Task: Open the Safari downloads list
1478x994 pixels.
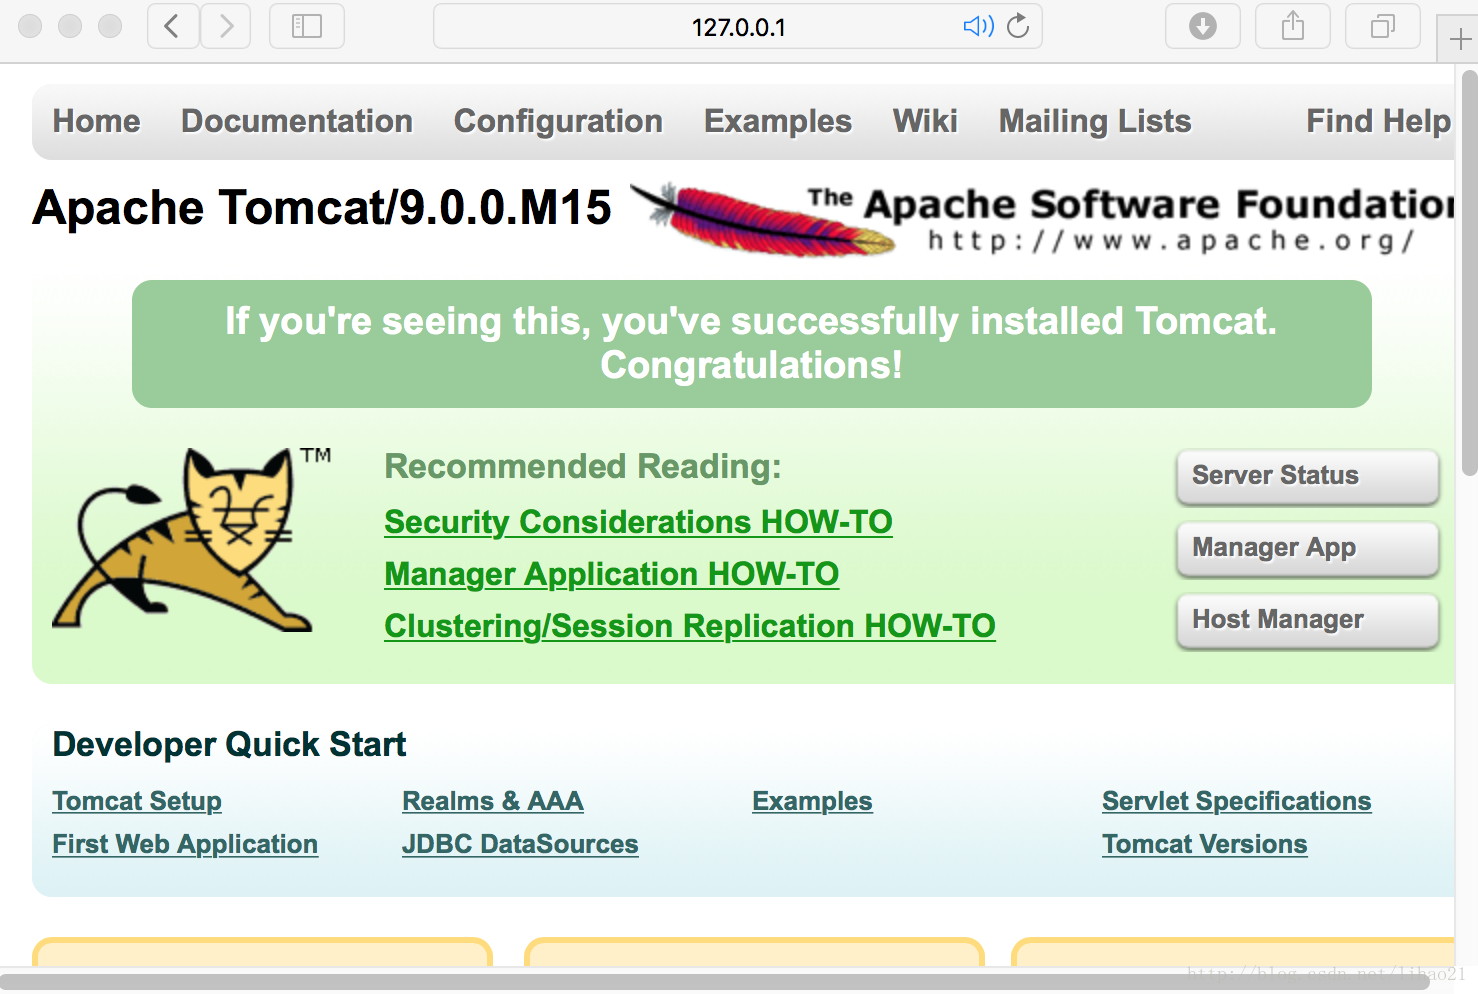Action: pyautogui.click(x=1203, y=26)
